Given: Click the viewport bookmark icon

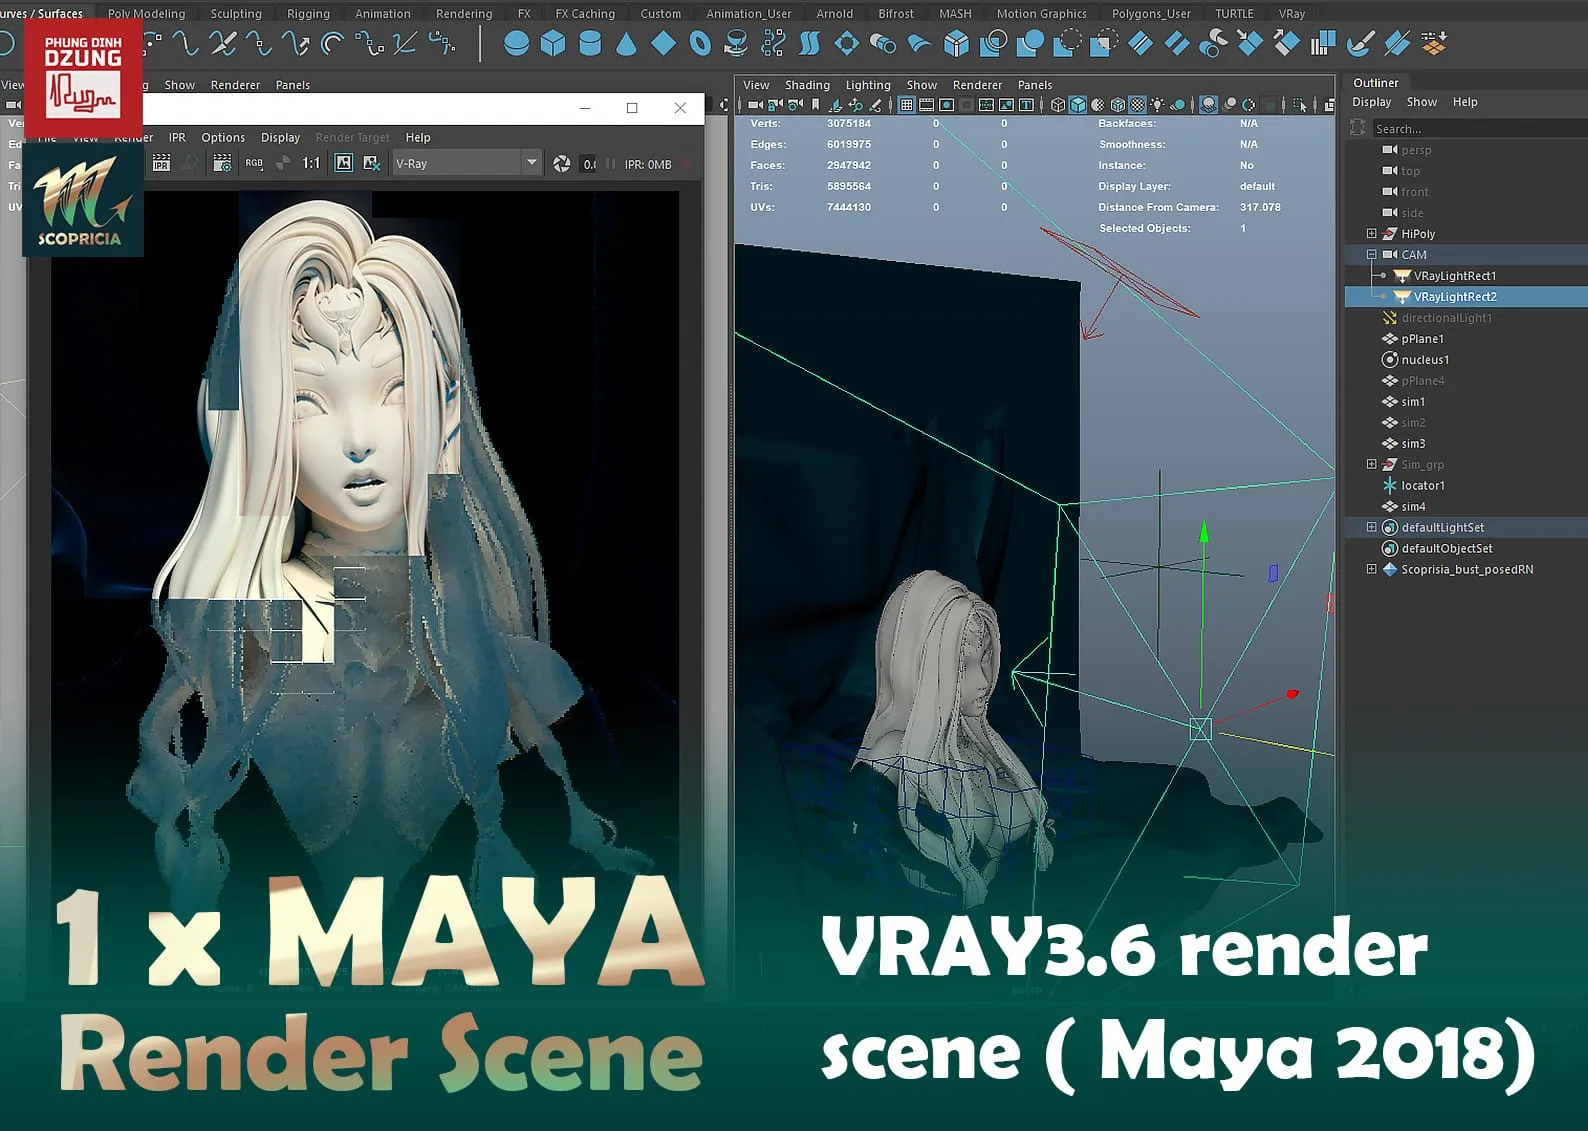Looking at the screenshot, I should (x=815, y=105).
